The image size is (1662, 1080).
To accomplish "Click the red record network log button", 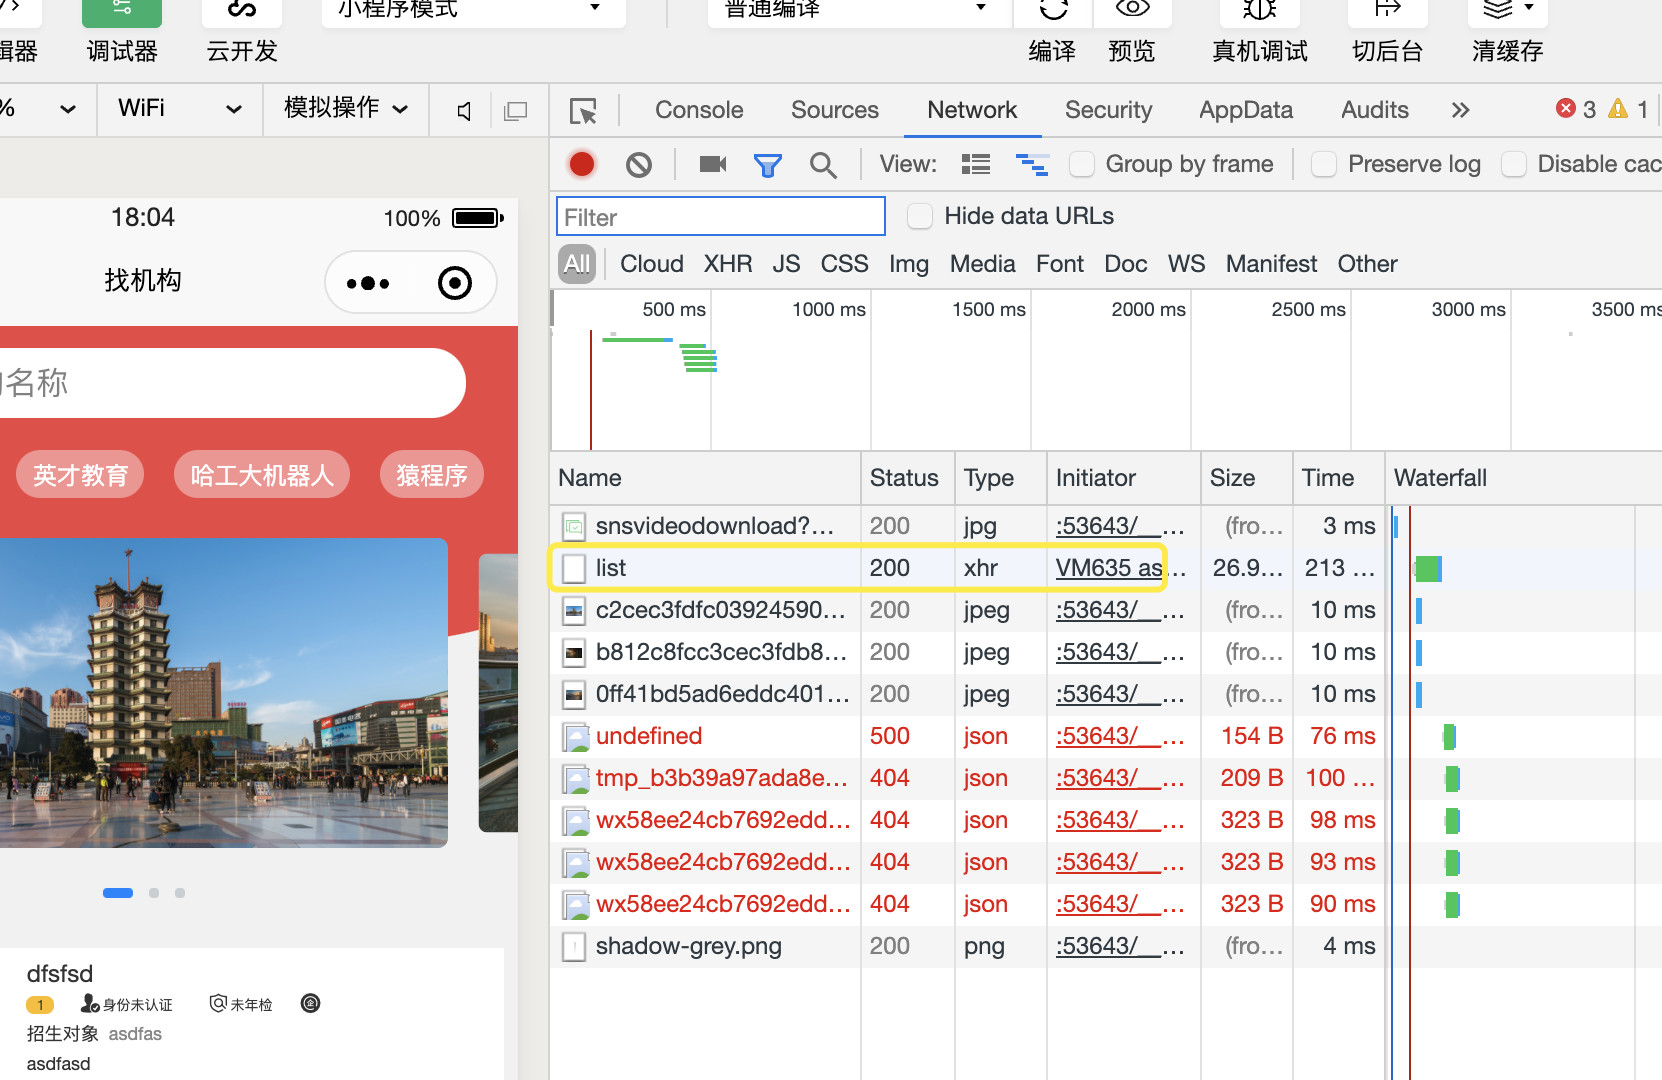I will point(582,164).
